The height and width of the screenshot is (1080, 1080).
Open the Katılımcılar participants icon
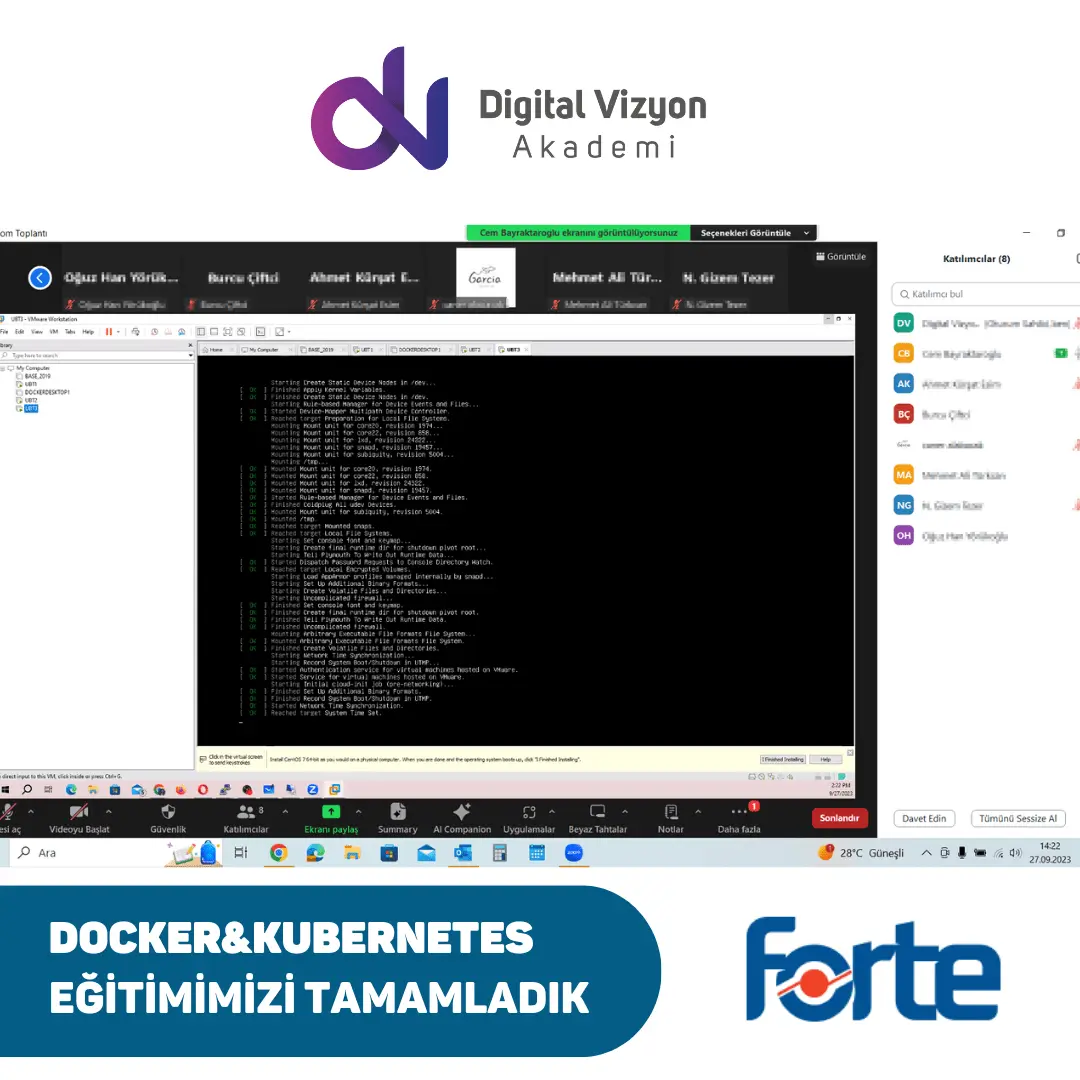click(246, 811)
